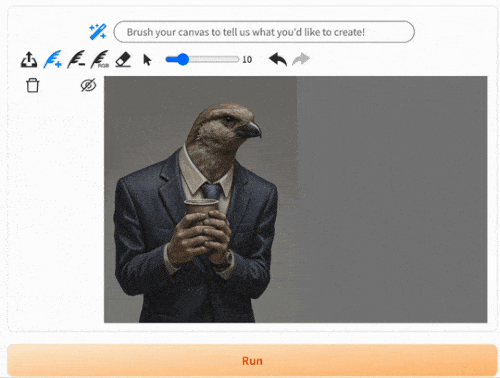Click the brush size slider handle
Image resolution: width=500 pixels, height=378 pixels.
click(x=182, y=59)
